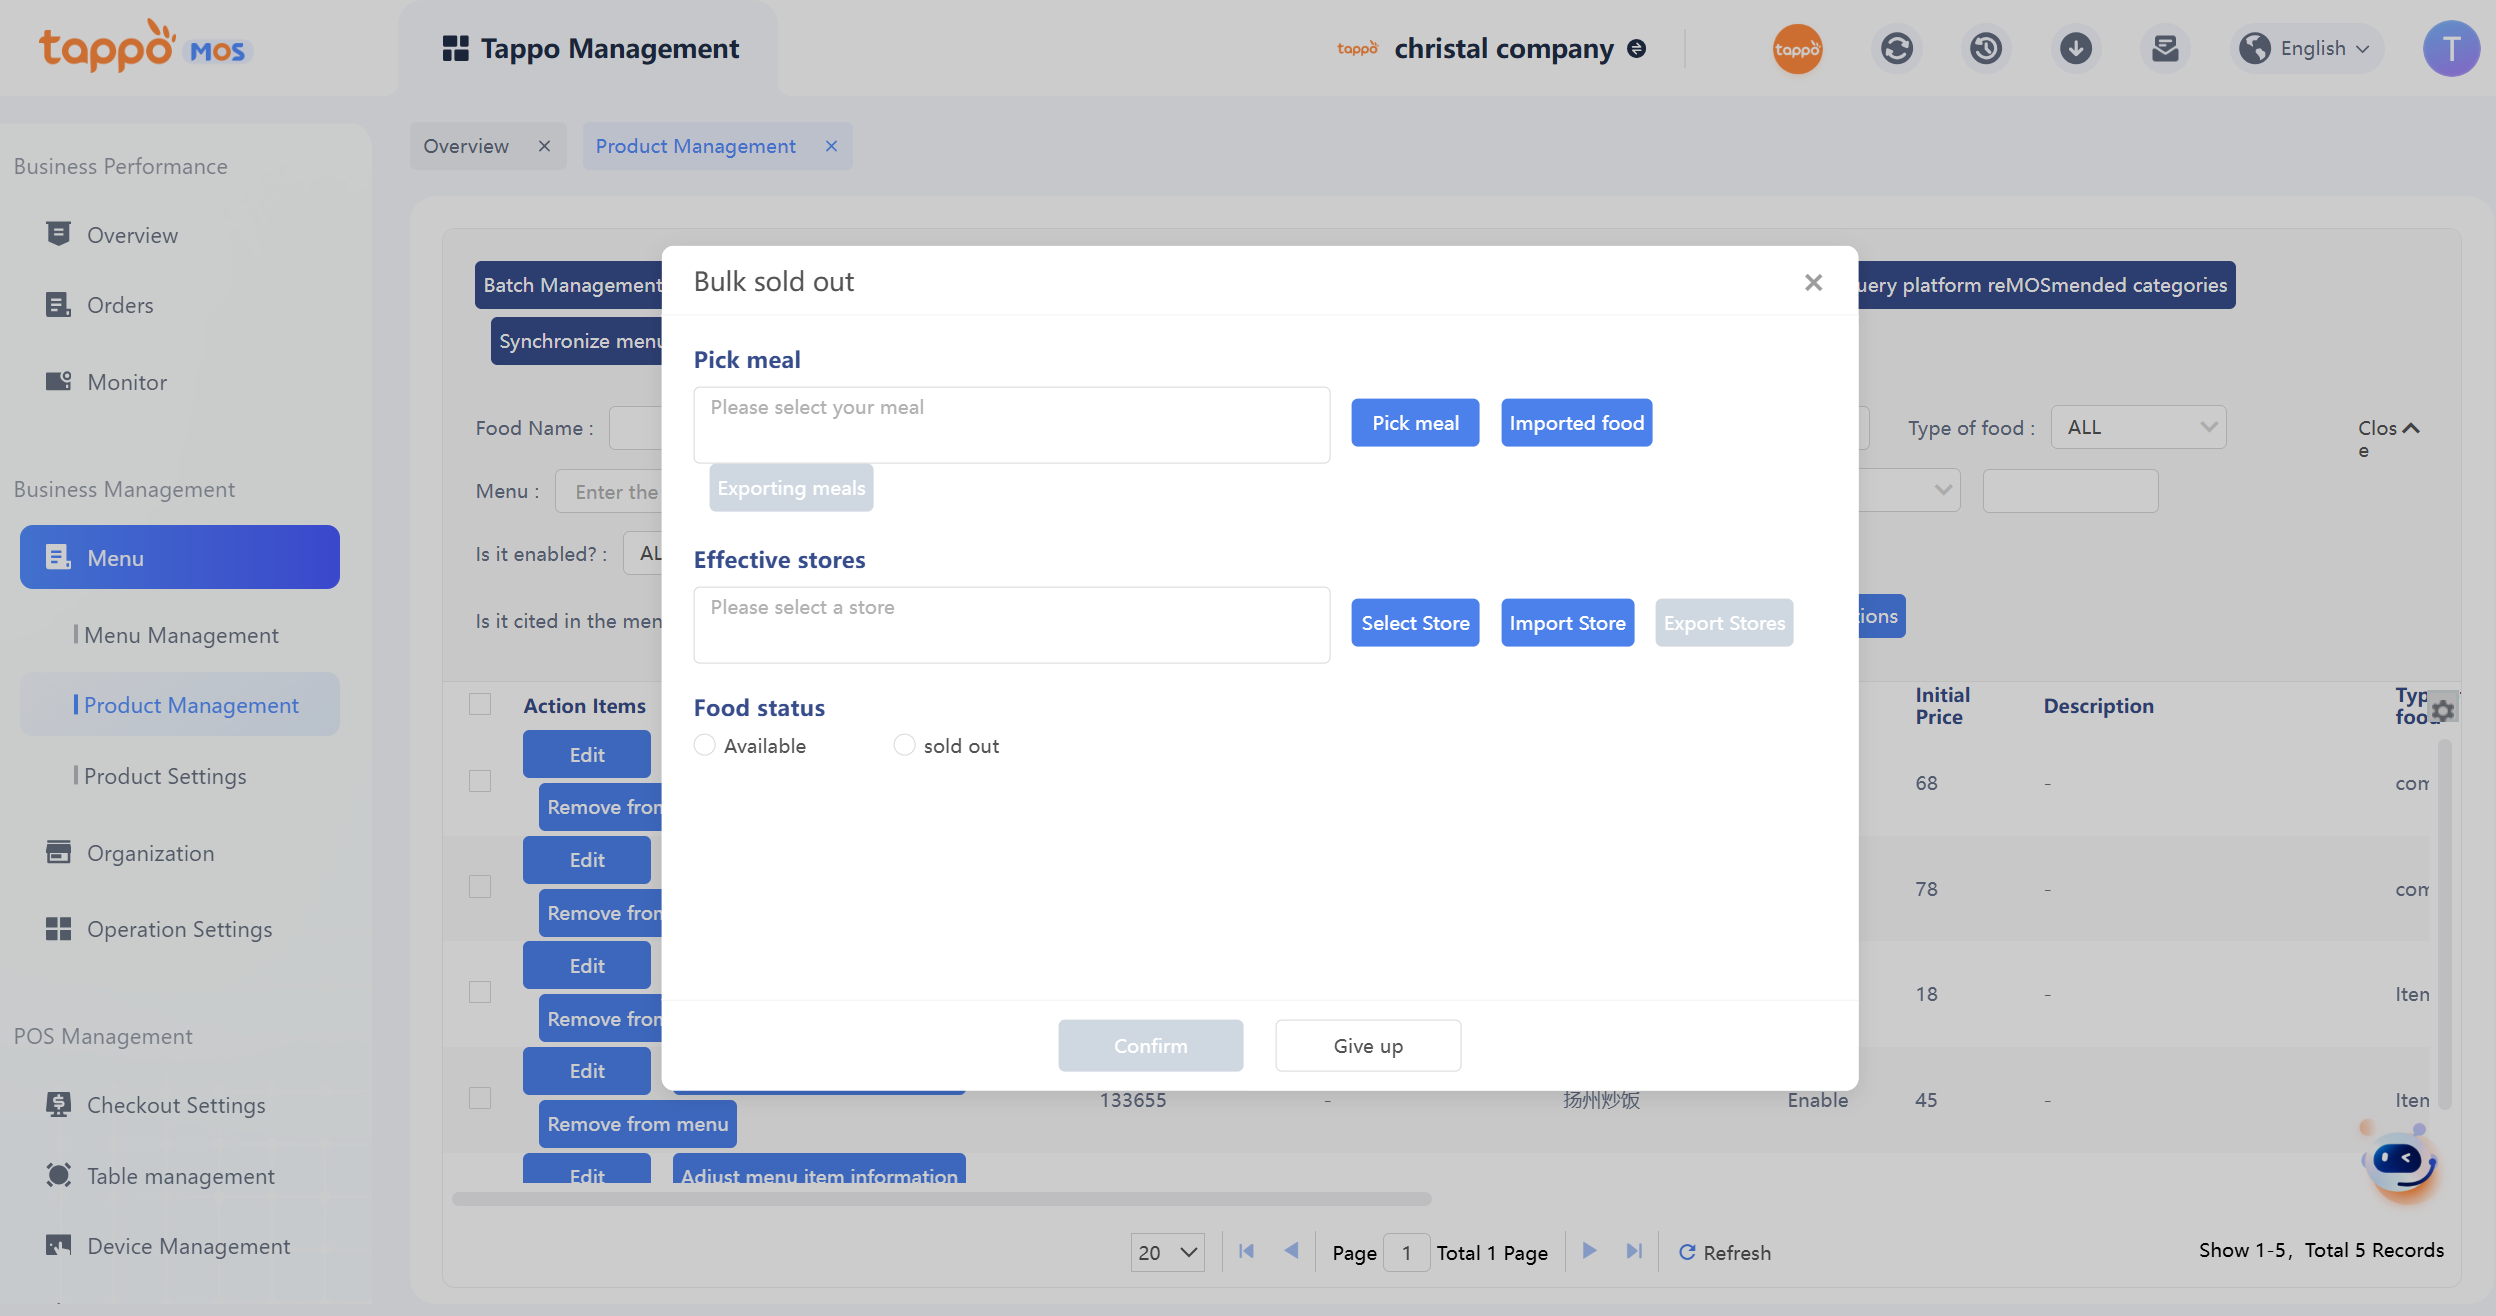Open table column settings gear icon
2496x1316 pixels.
pyautogui.click(x=2443, y=710)
